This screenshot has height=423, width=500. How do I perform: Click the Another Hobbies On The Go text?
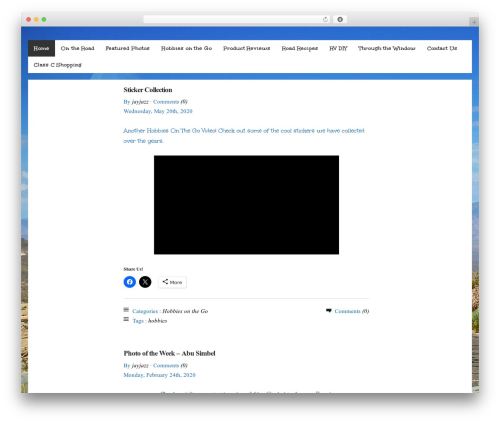coord(244,135)
